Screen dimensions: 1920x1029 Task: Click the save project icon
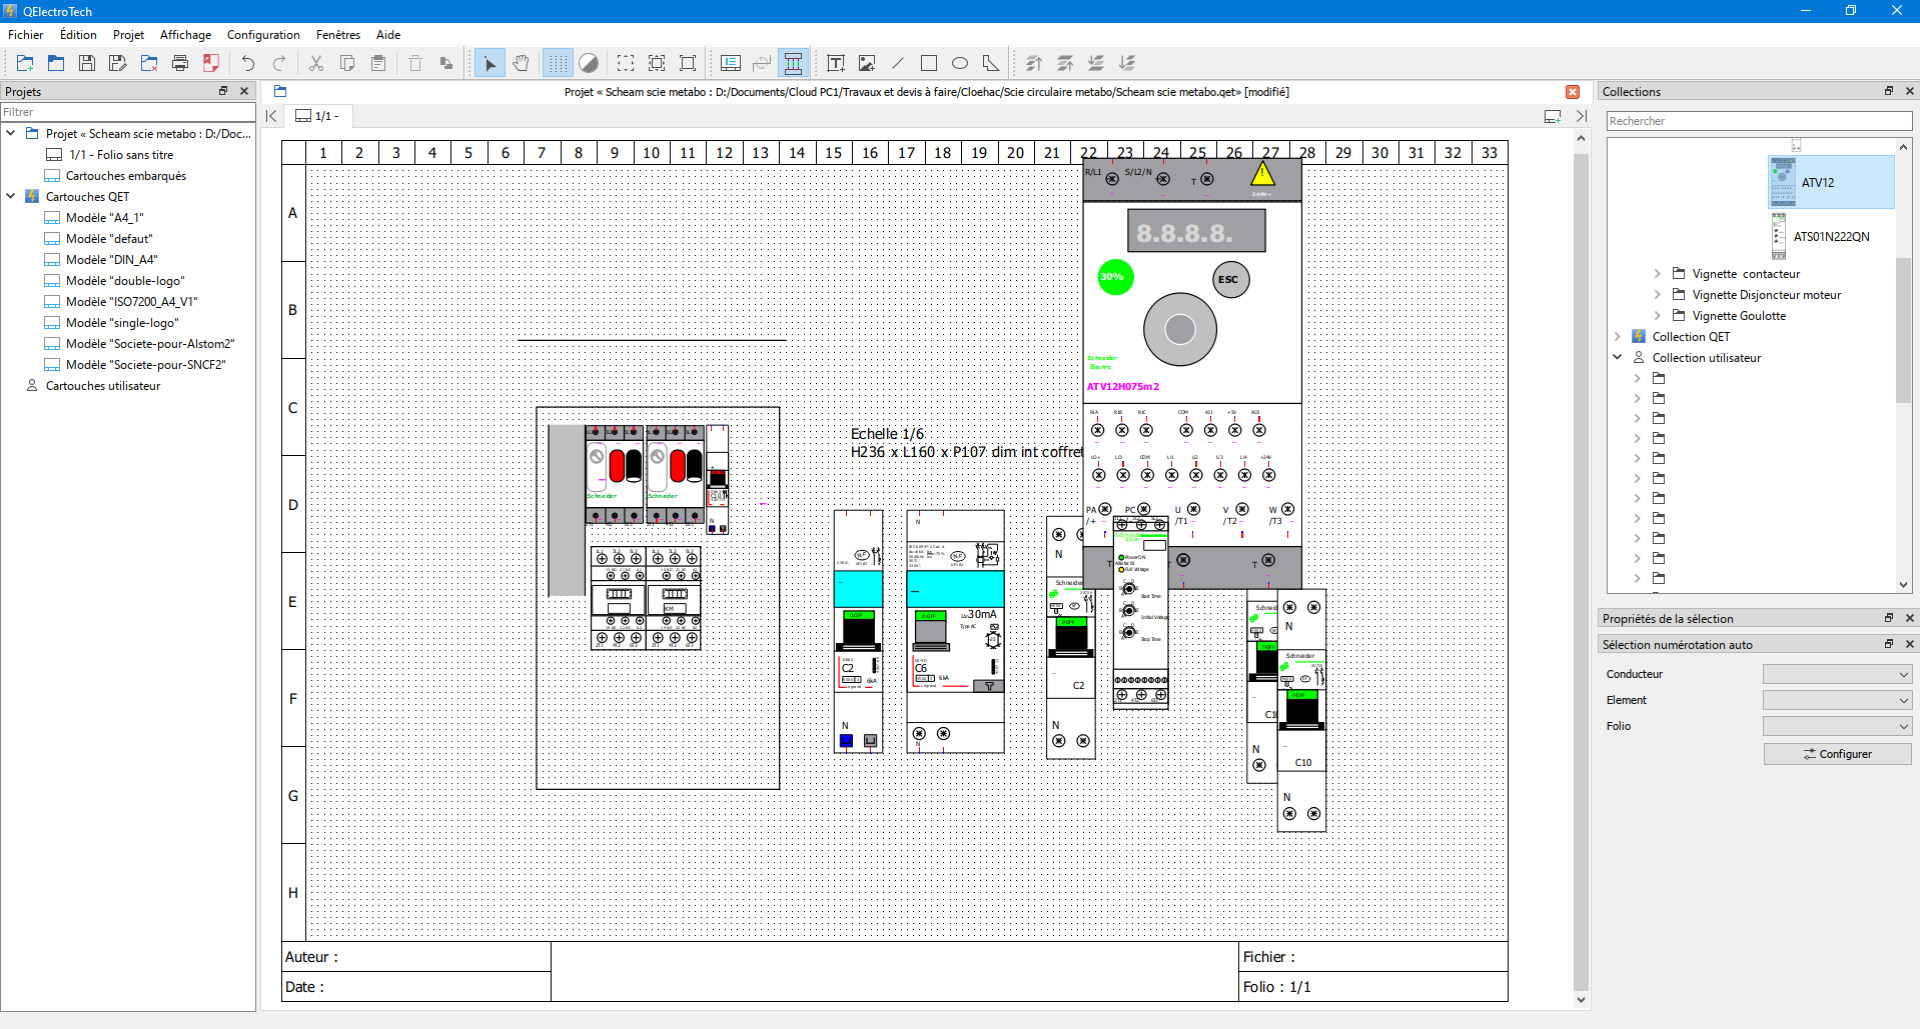point(87,64)
